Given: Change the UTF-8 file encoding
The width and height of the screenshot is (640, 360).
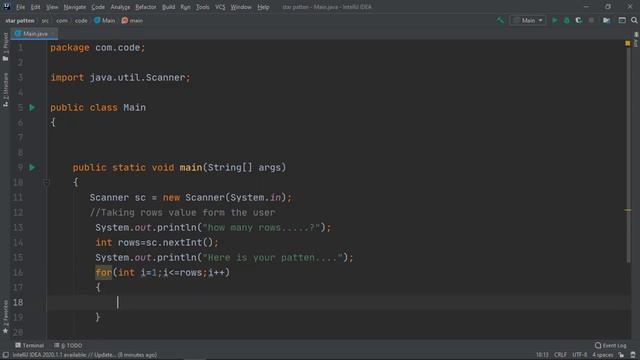Looking at the screenshot, I should click(x=580, y=355).
